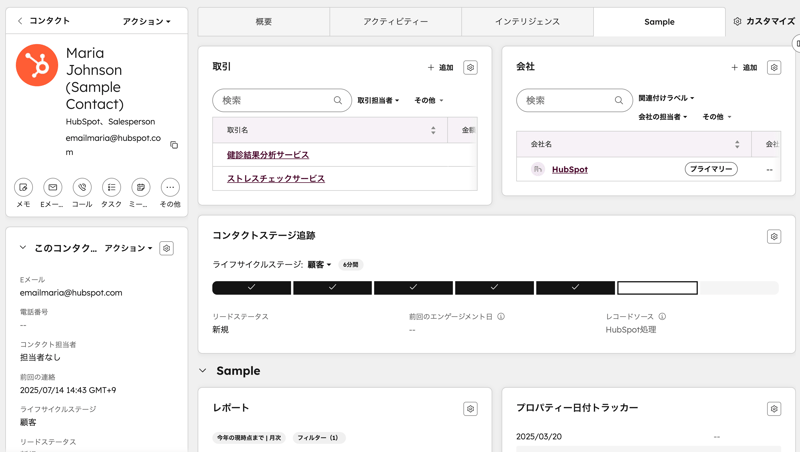Screen dimensions: 800x452
Task: Click 追加 in the 会社 card
Action: 745,68
